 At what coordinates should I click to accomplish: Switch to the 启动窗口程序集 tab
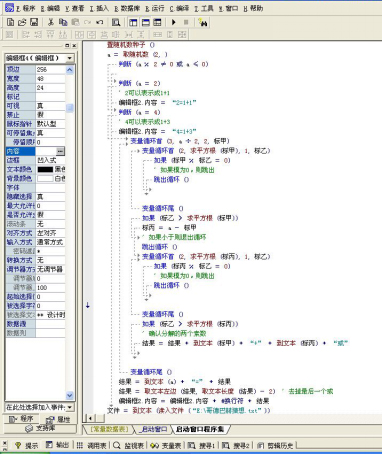pyautogui.click(x=200, y=429)
